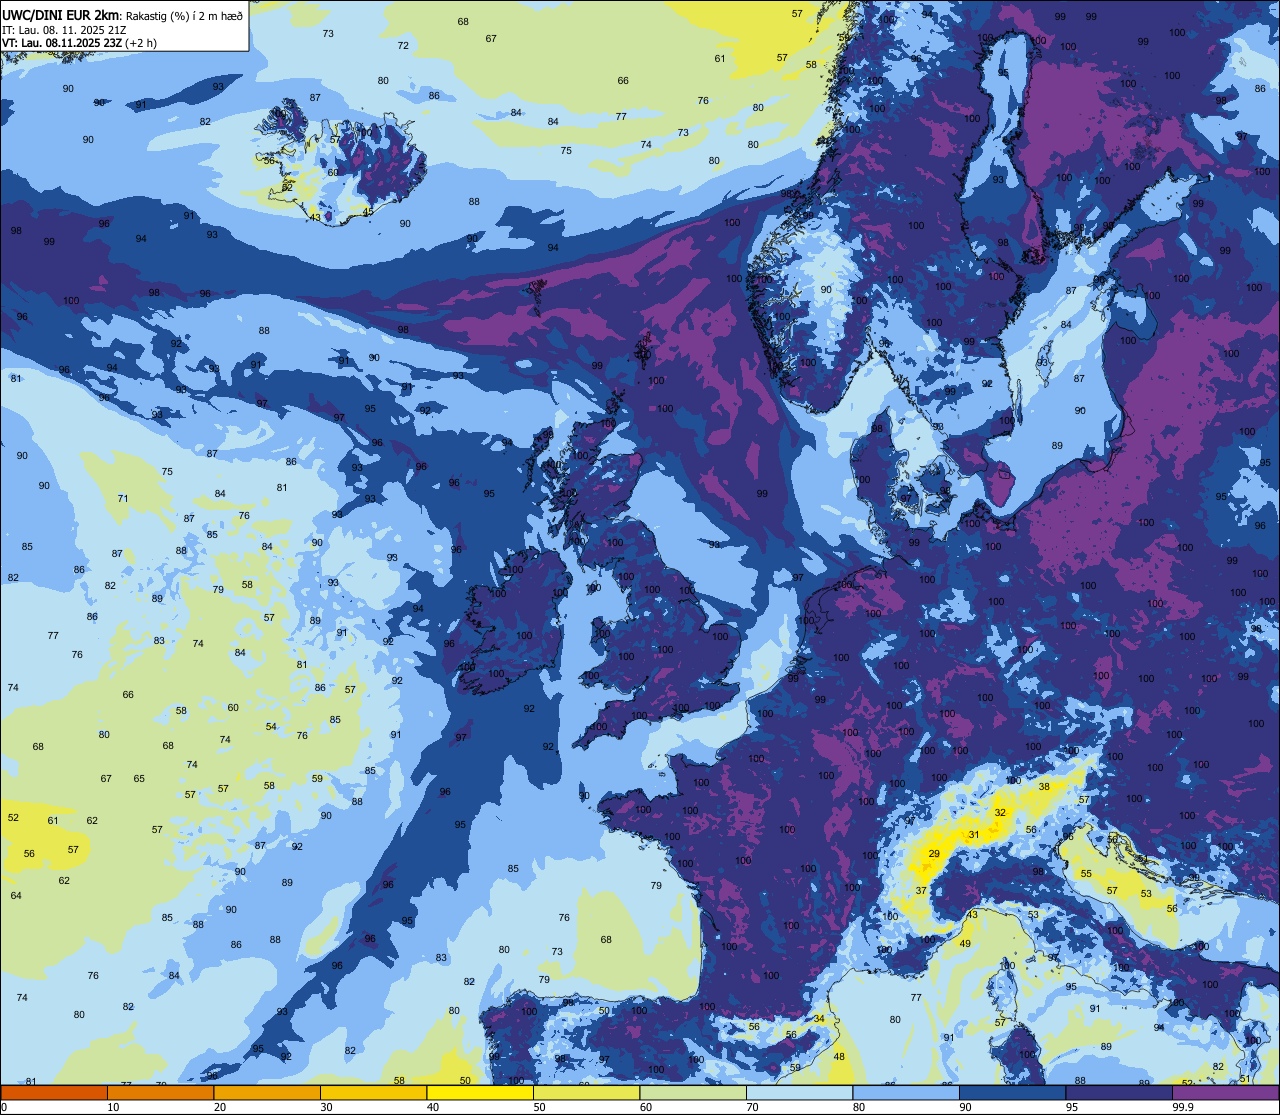This screenshot has width=1280, height=1115.
Task: Click the humidity value '37' on the map
Action: click(x=921, y=890)
